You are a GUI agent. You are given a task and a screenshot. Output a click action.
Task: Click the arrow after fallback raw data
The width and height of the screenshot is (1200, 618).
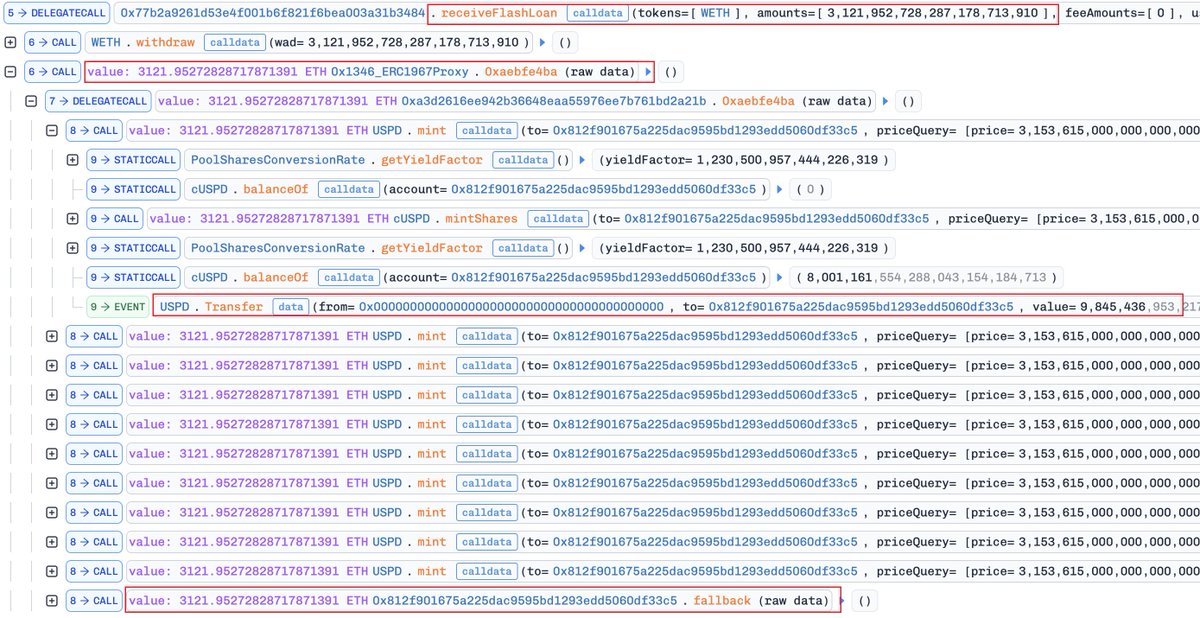[844, 601]
